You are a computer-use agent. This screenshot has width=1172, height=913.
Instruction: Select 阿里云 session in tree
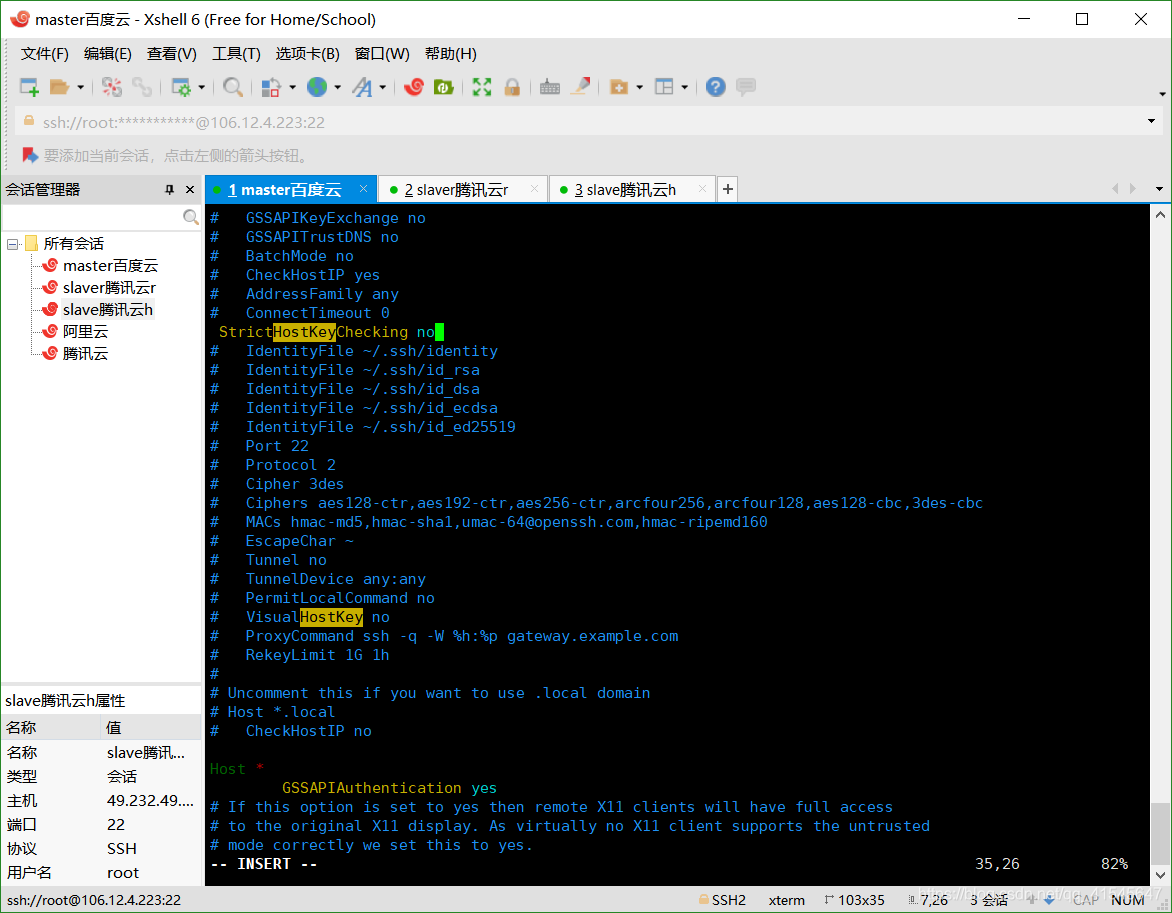(x=85, y=331)
